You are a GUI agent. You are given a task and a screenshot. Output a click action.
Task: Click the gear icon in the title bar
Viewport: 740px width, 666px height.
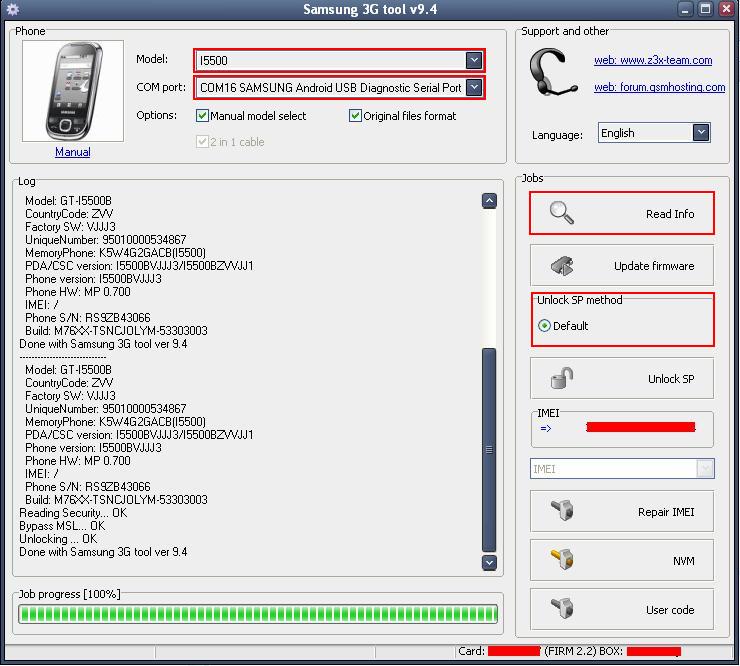click(x=12, y=9)
